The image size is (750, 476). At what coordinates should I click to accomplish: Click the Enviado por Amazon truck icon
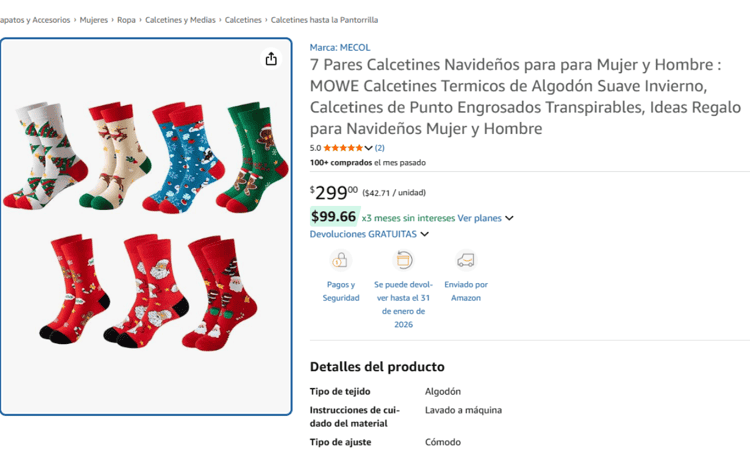click(x=465, y=260)
